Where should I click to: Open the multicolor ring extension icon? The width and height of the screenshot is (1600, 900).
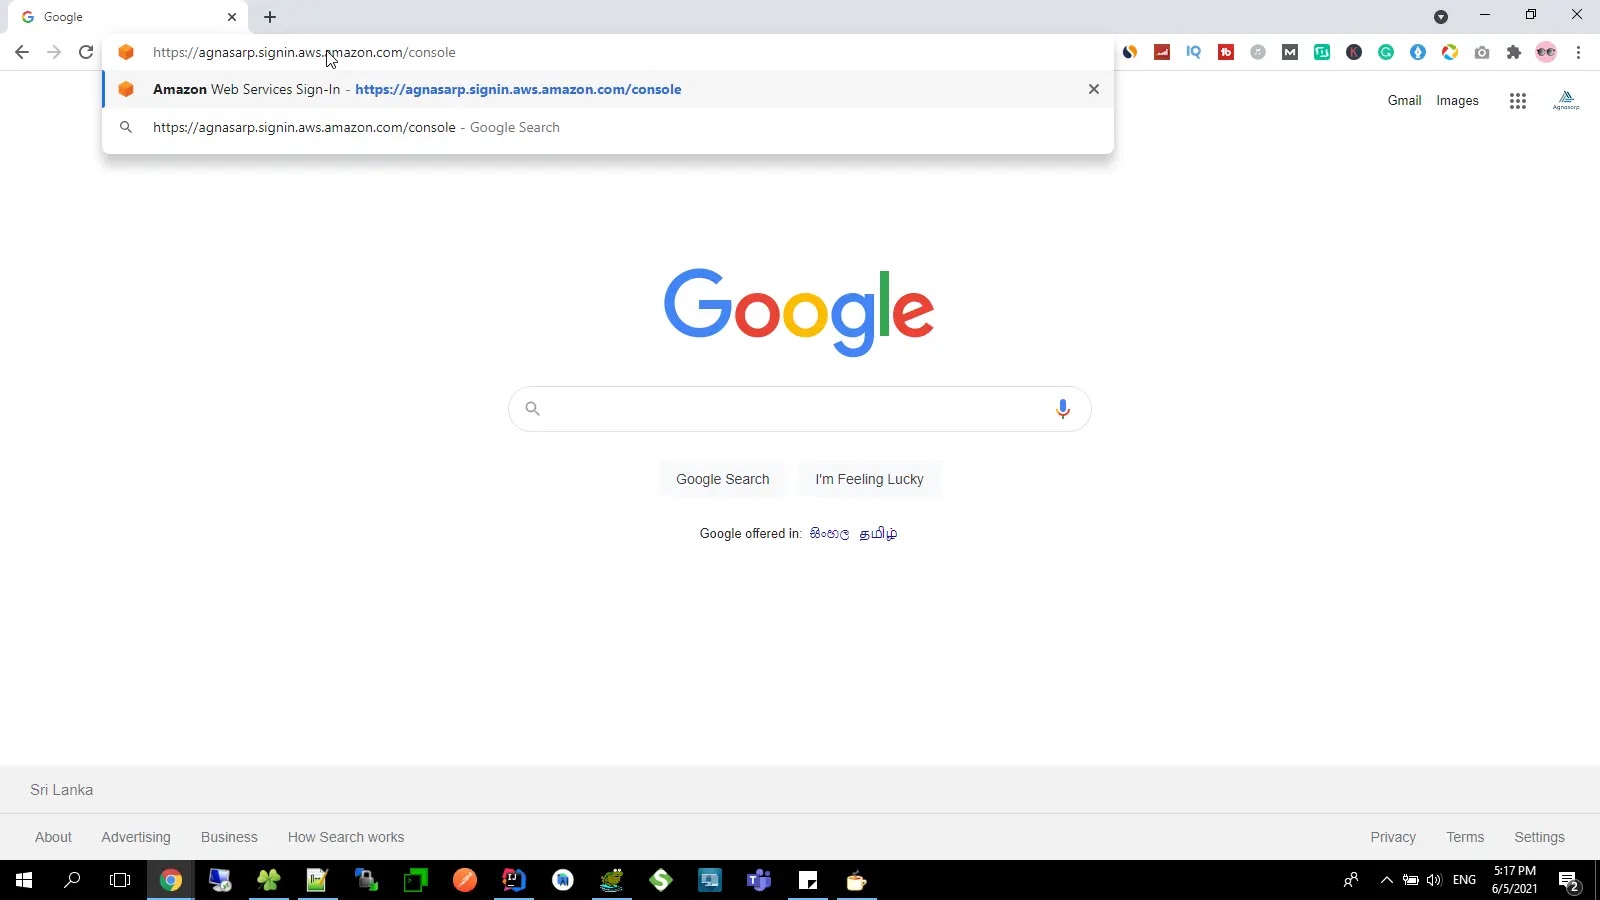point(1450,52)
